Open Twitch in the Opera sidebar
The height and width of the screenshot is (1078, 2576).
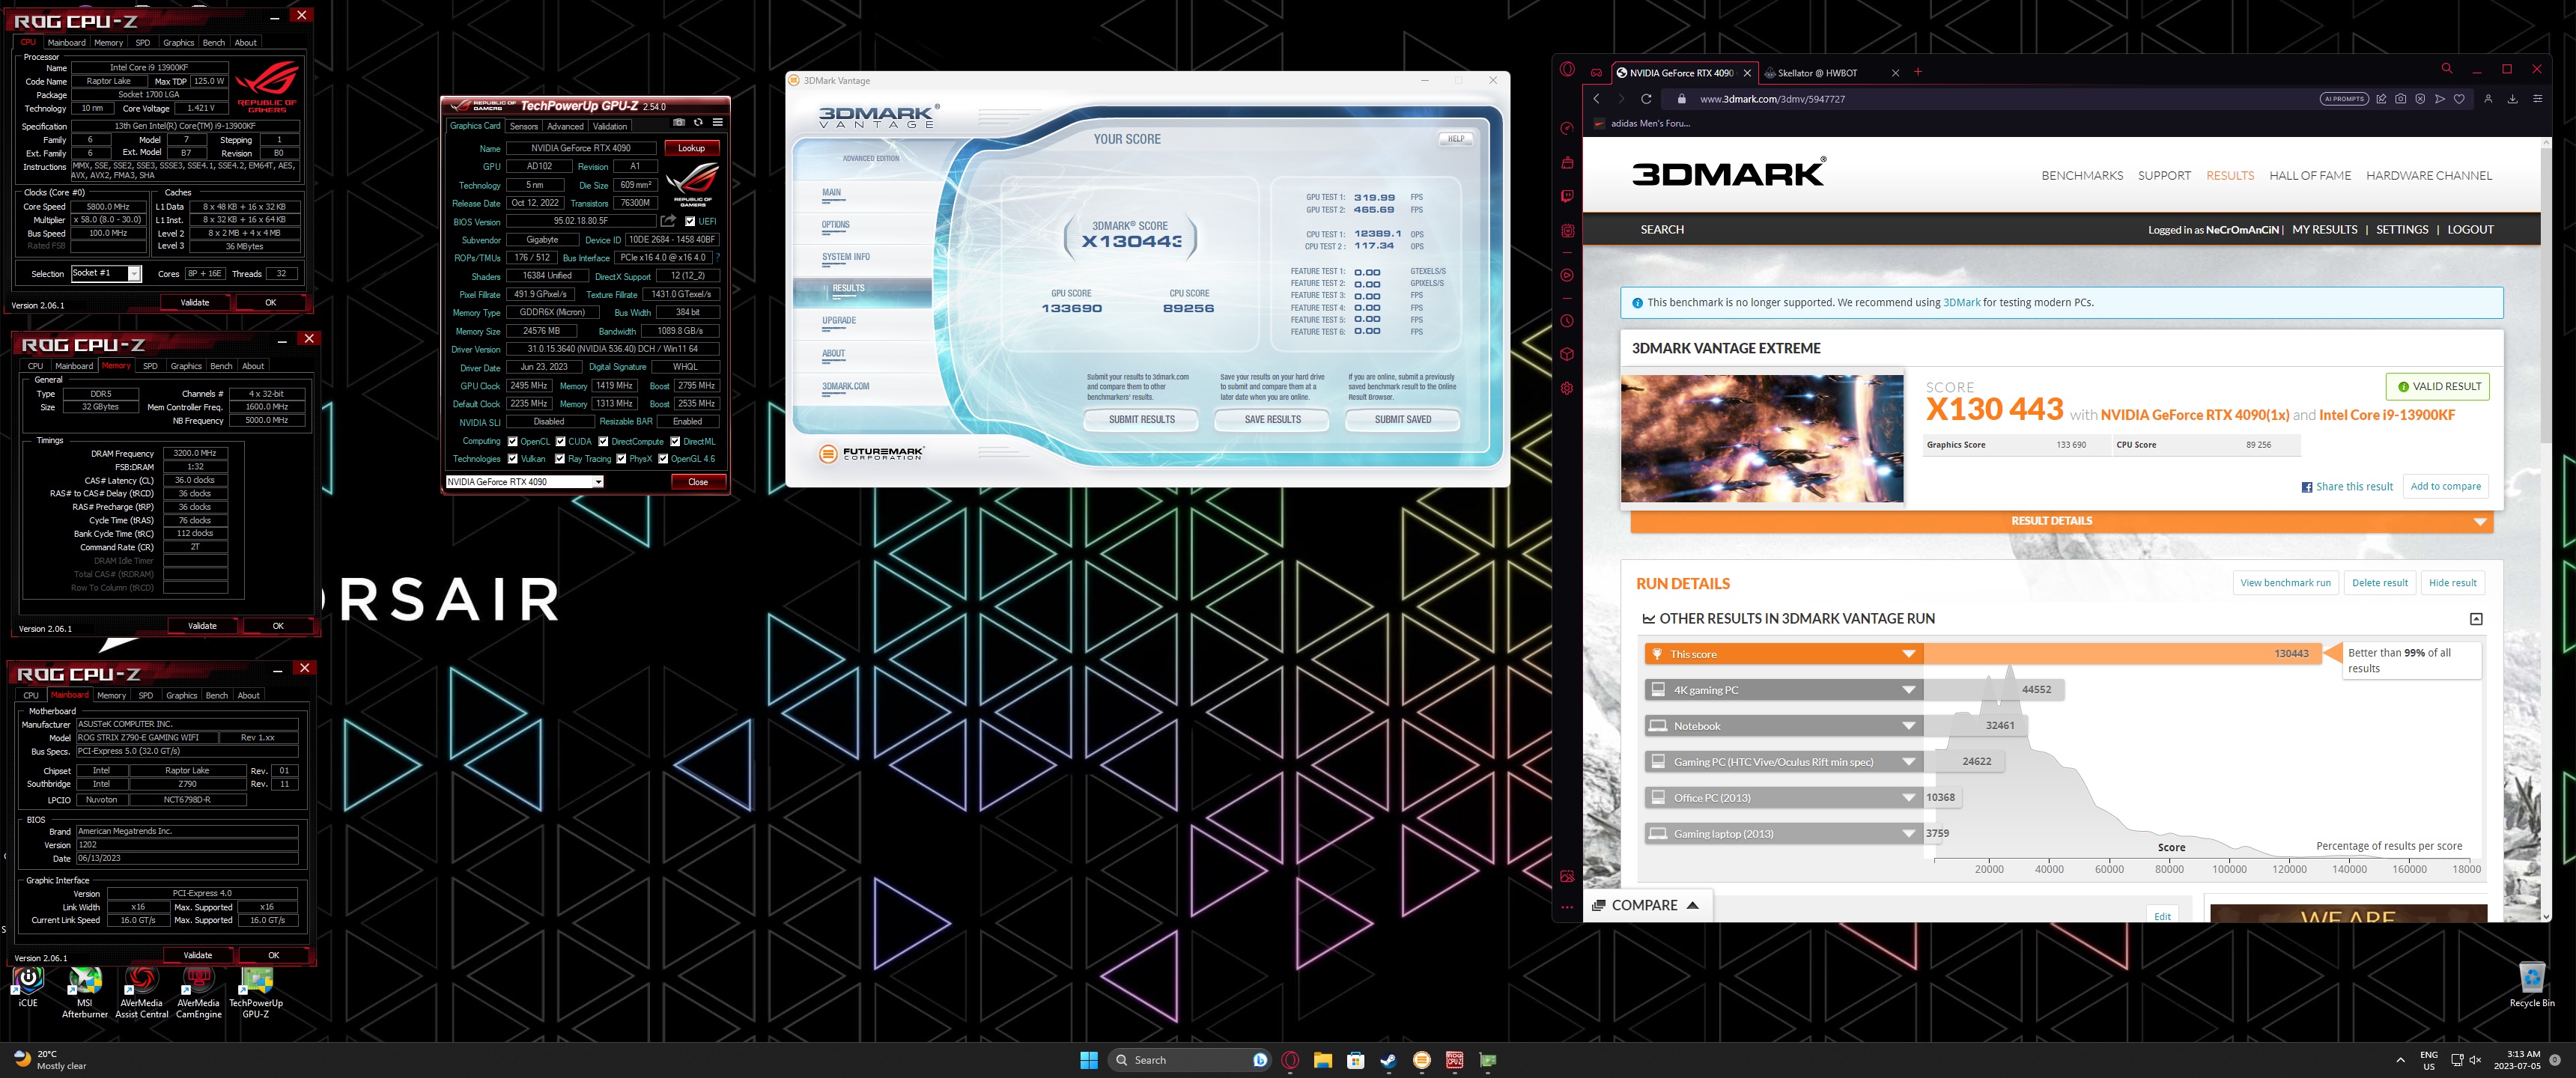click(1567, 196)
